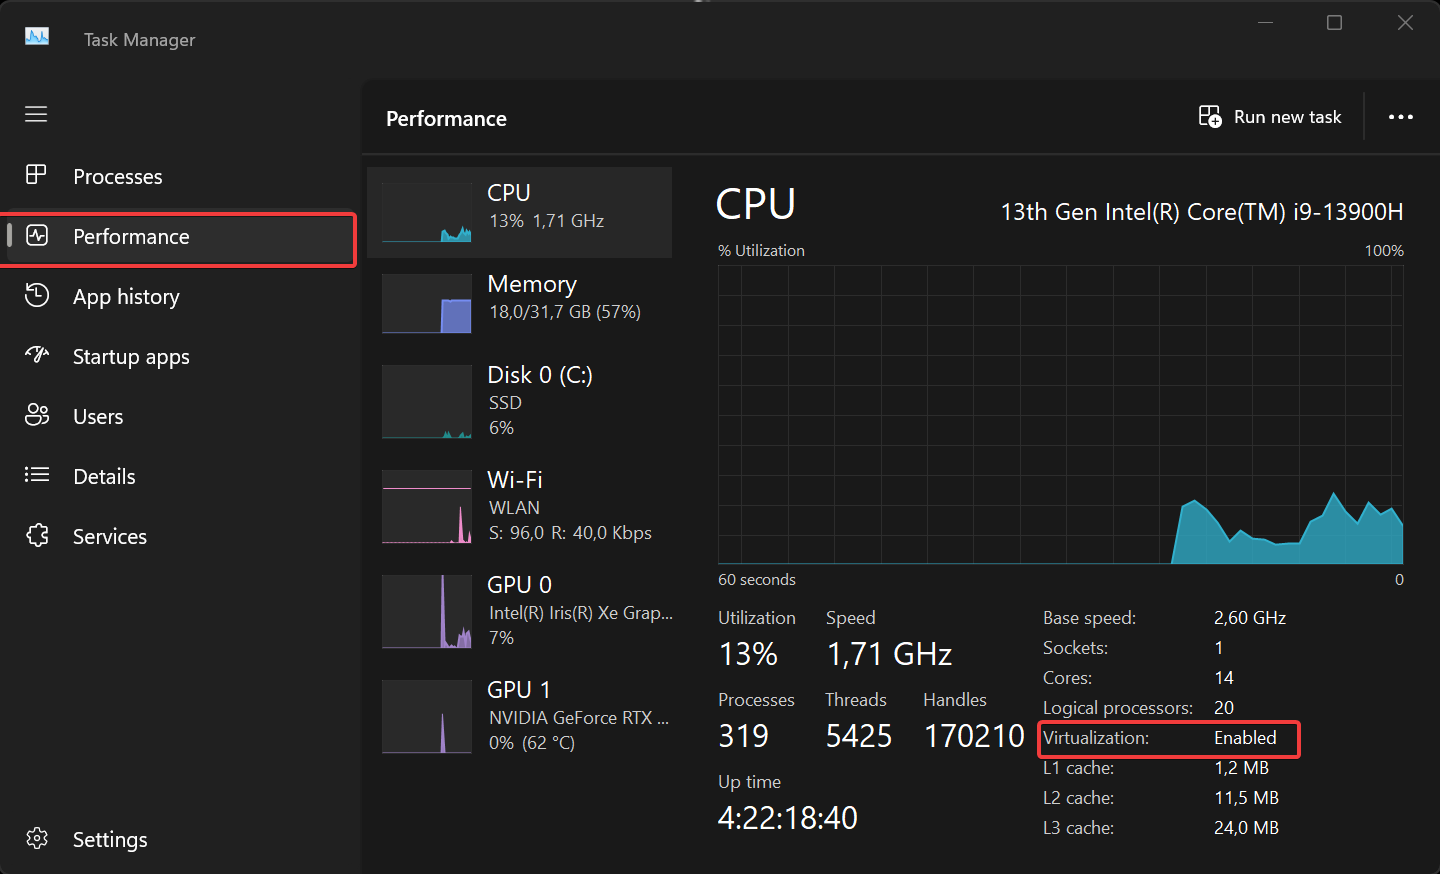Select Memory 18,0/31,7 GB entry
Viewport: 1440px width, 874px height.
click(519, 303)
